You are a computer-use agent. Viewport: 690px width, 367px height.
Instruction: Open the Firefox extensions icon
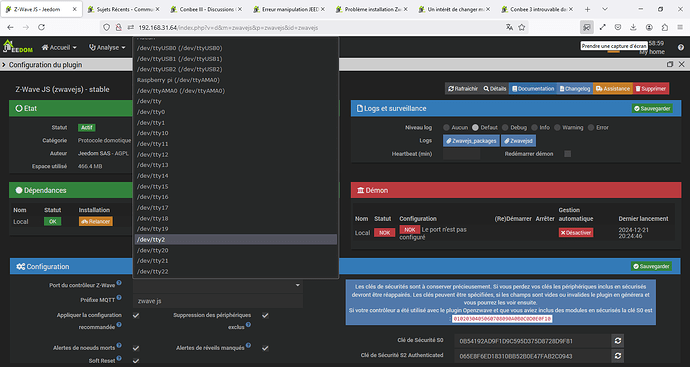tap(664, 27)
